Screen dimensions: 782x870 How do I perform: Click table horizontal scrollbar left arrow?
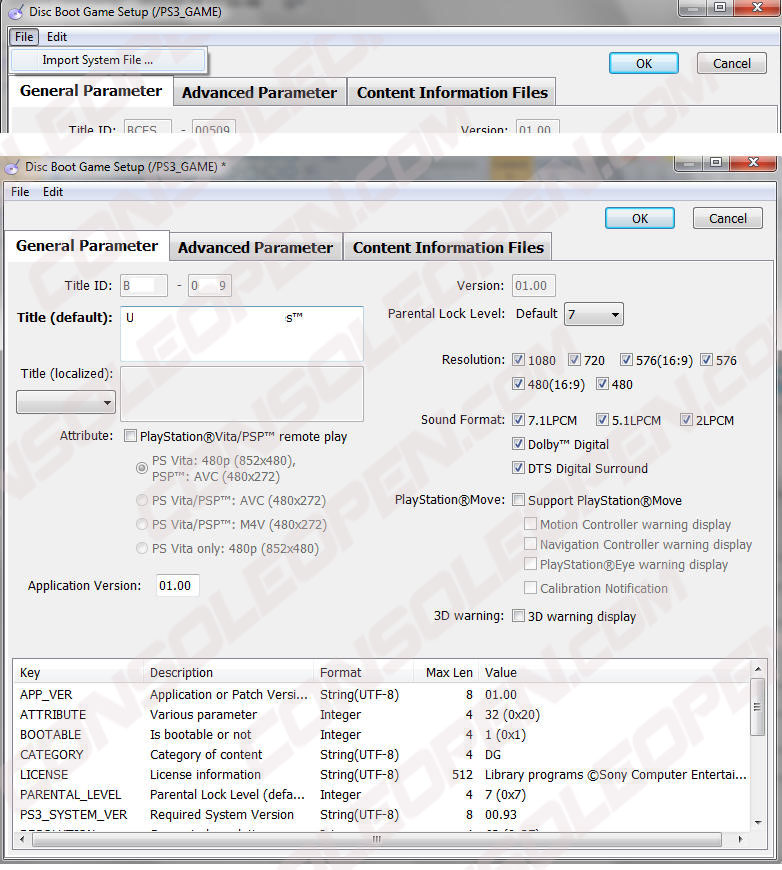coord(22,839)
